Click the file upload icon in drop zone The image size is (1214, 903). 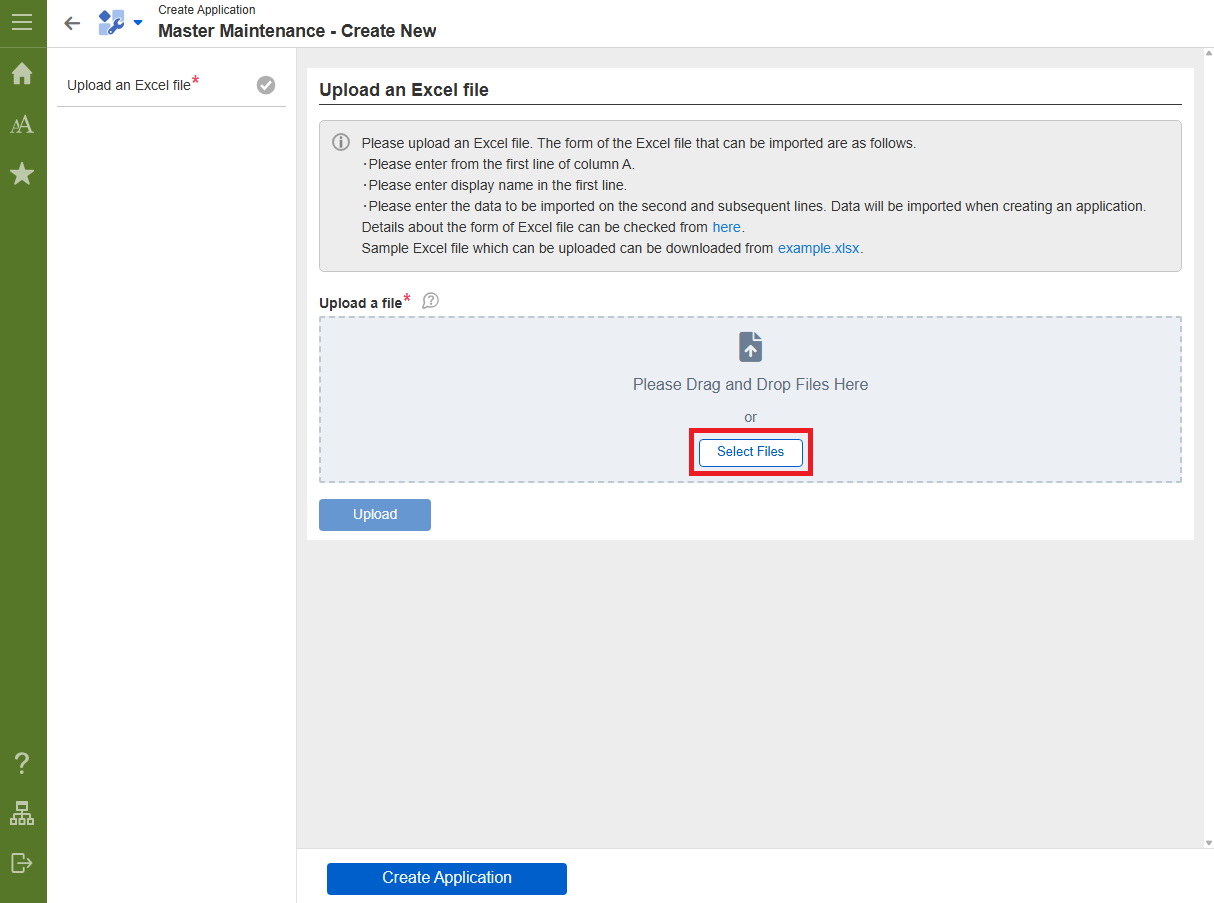pos(751,347)
